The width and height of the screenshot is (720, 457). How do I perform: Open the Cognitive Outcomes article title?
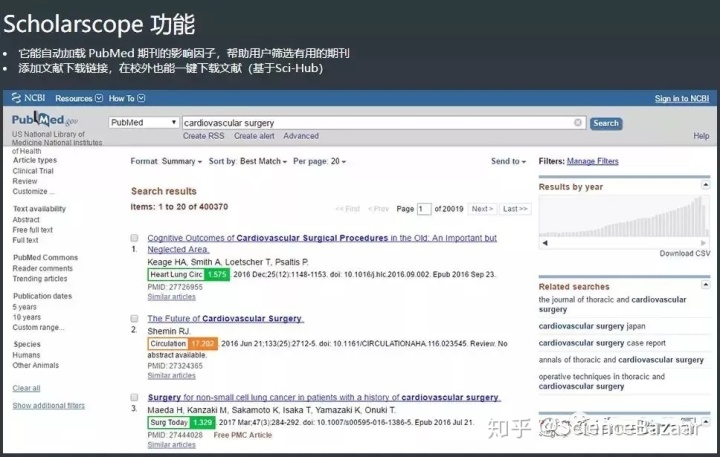coord(322,243)
